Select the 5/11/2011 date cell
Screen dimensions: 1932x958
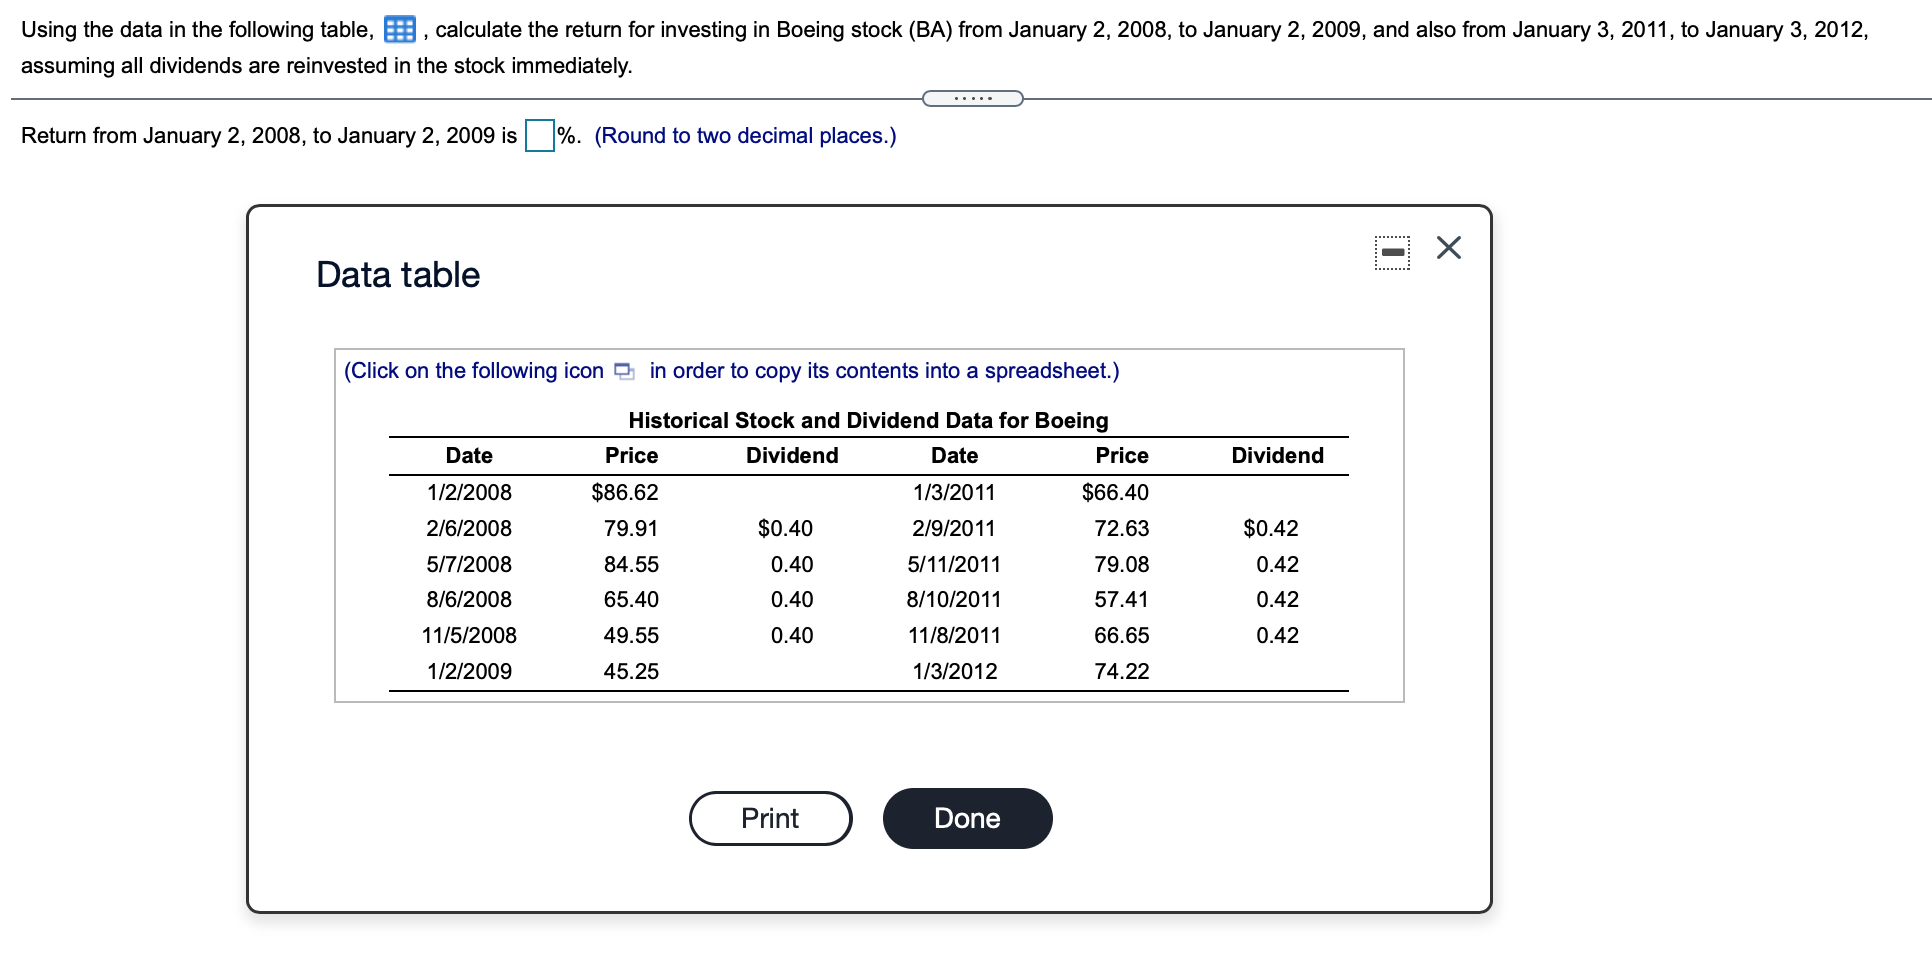(954, 564)
